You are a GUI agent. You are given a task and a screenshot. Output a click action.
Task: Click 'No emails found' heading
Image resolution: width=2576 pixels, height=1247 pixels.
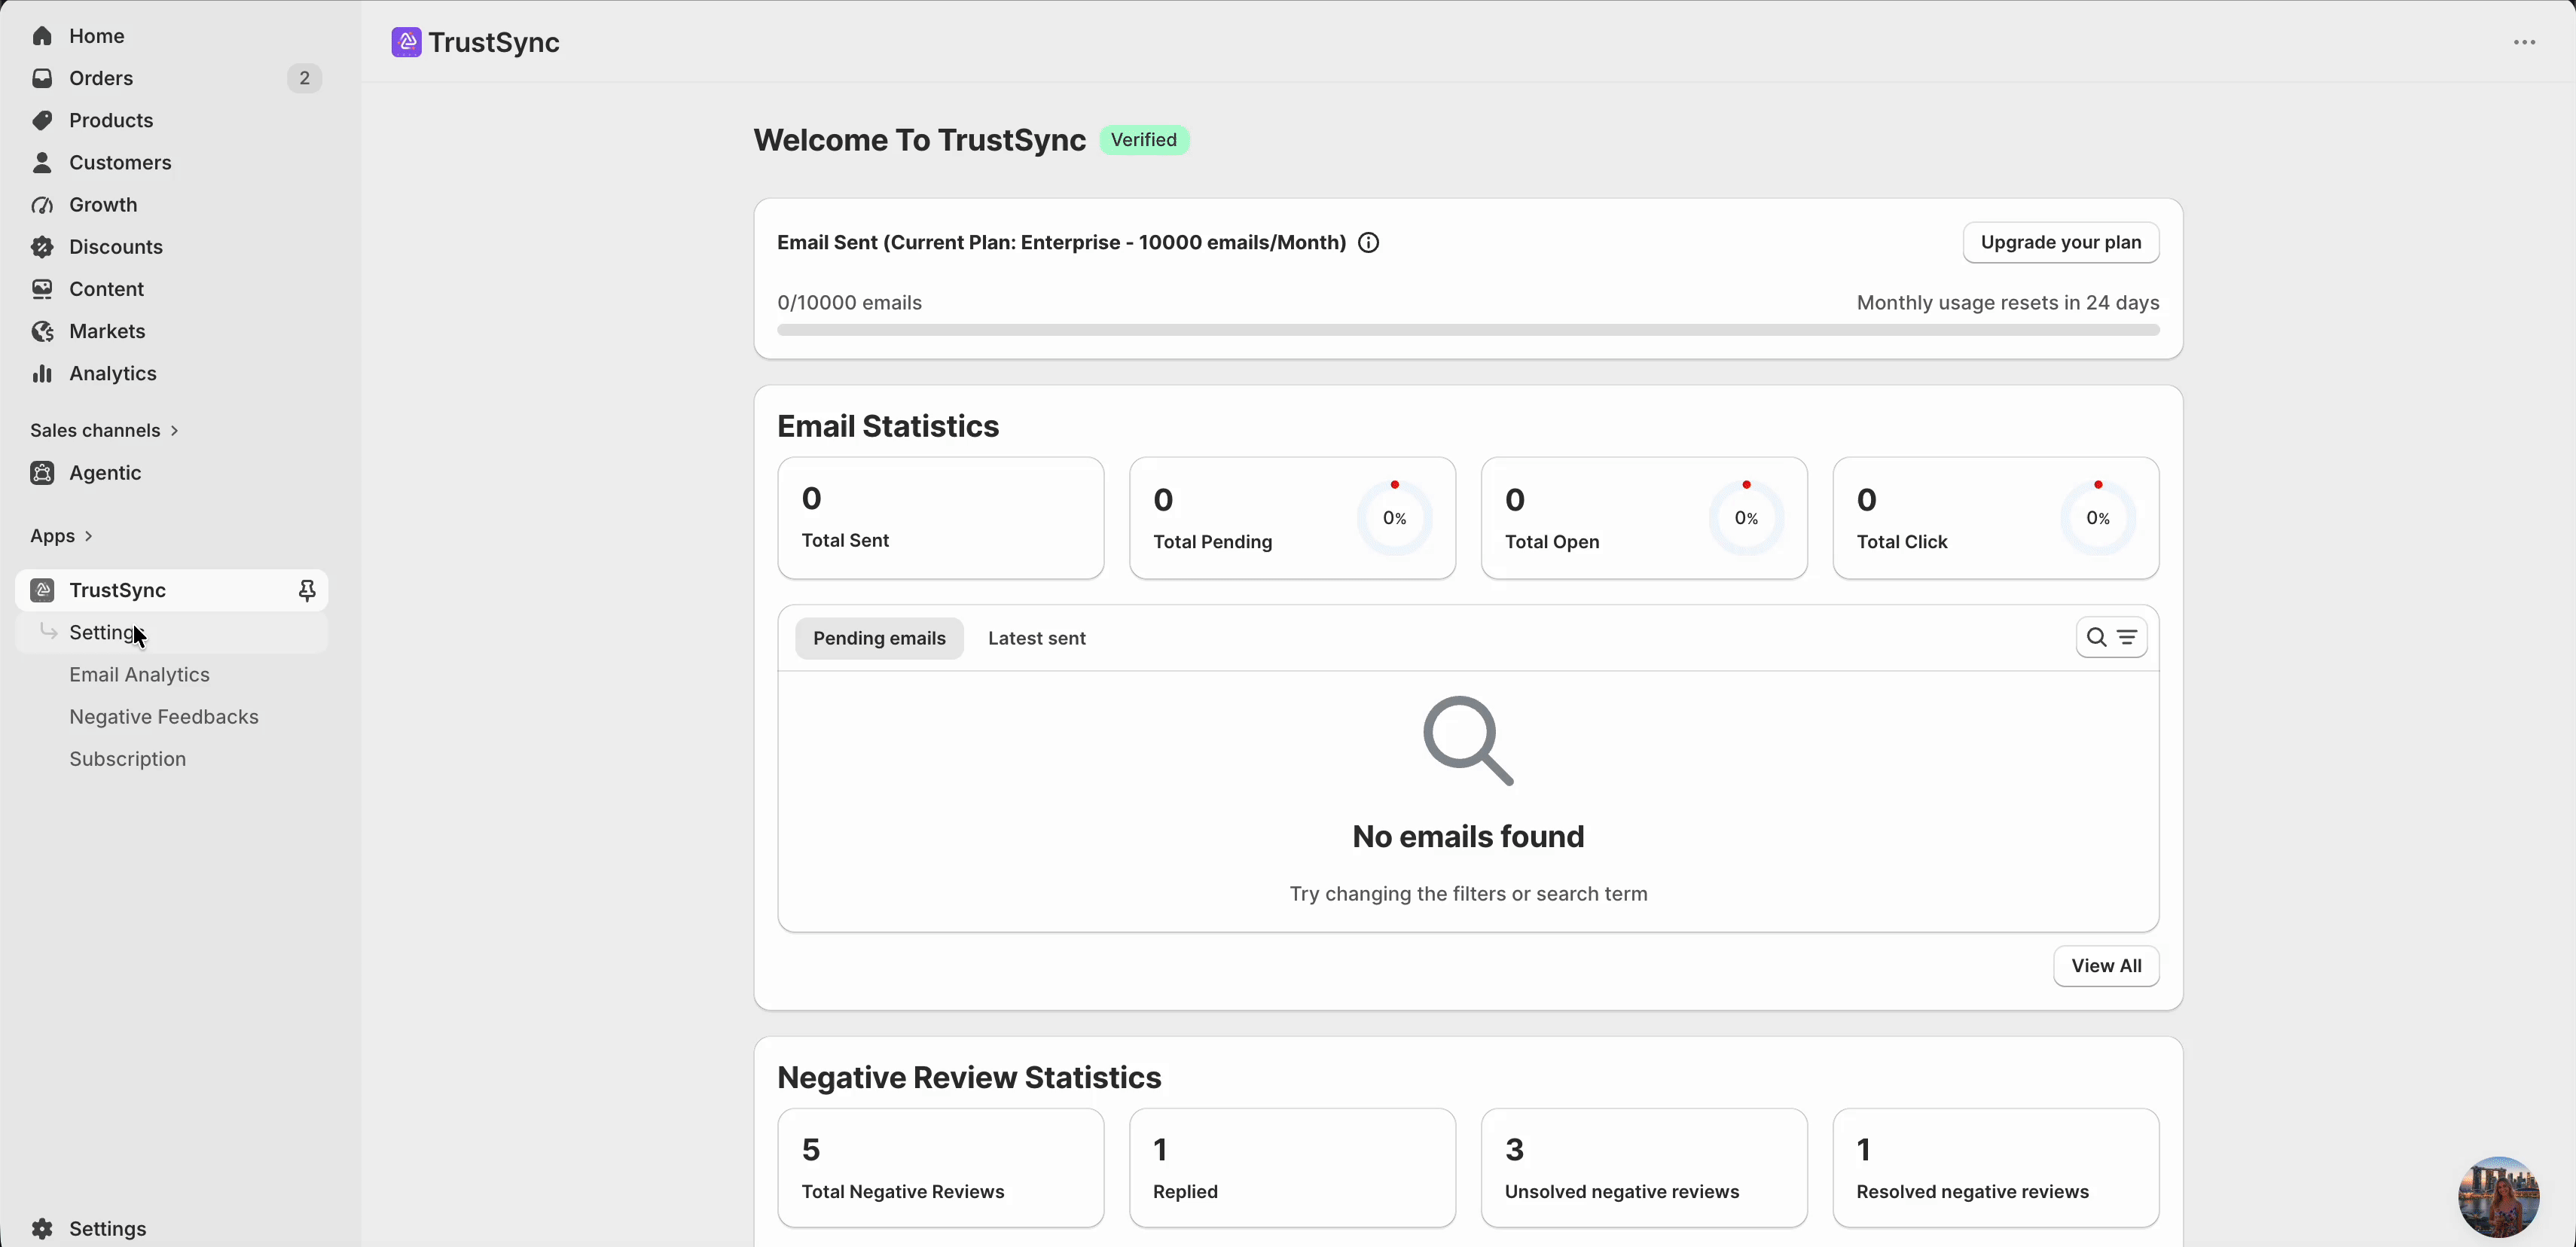coord(1468,837)
